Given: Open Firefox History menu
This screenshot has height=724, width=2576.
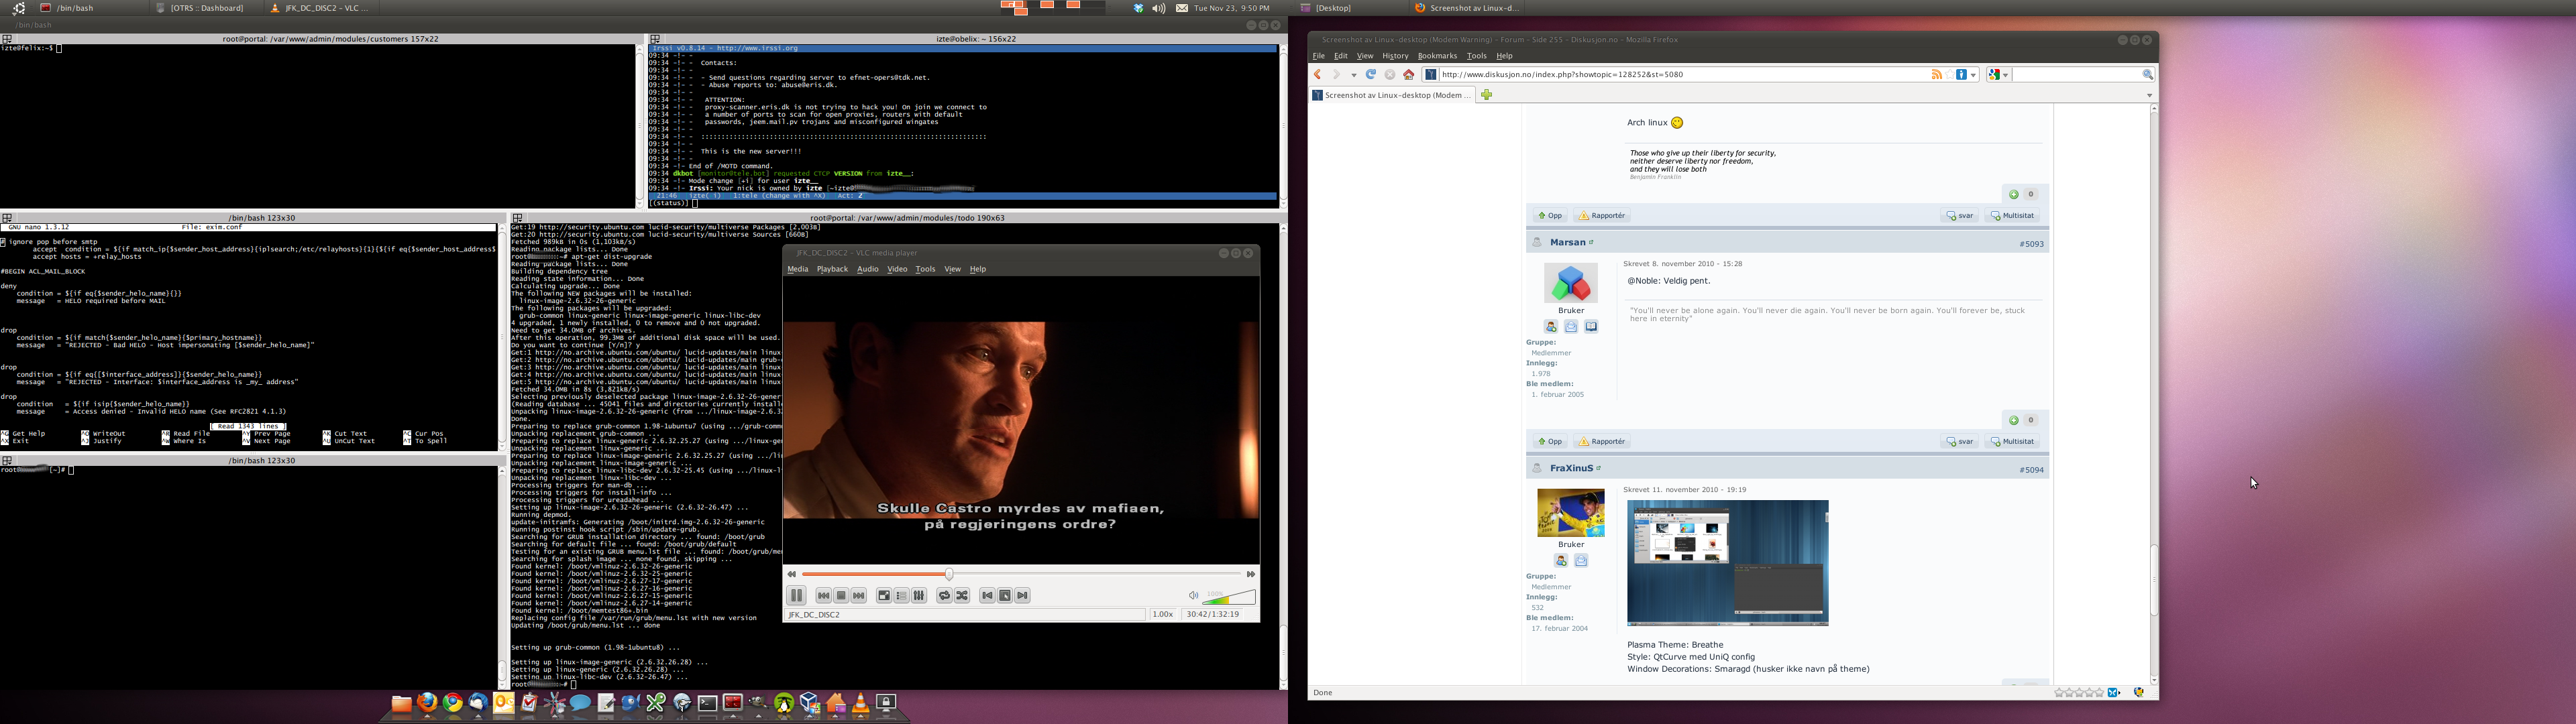Looking at the screenshot, I should pos(1395,56).
